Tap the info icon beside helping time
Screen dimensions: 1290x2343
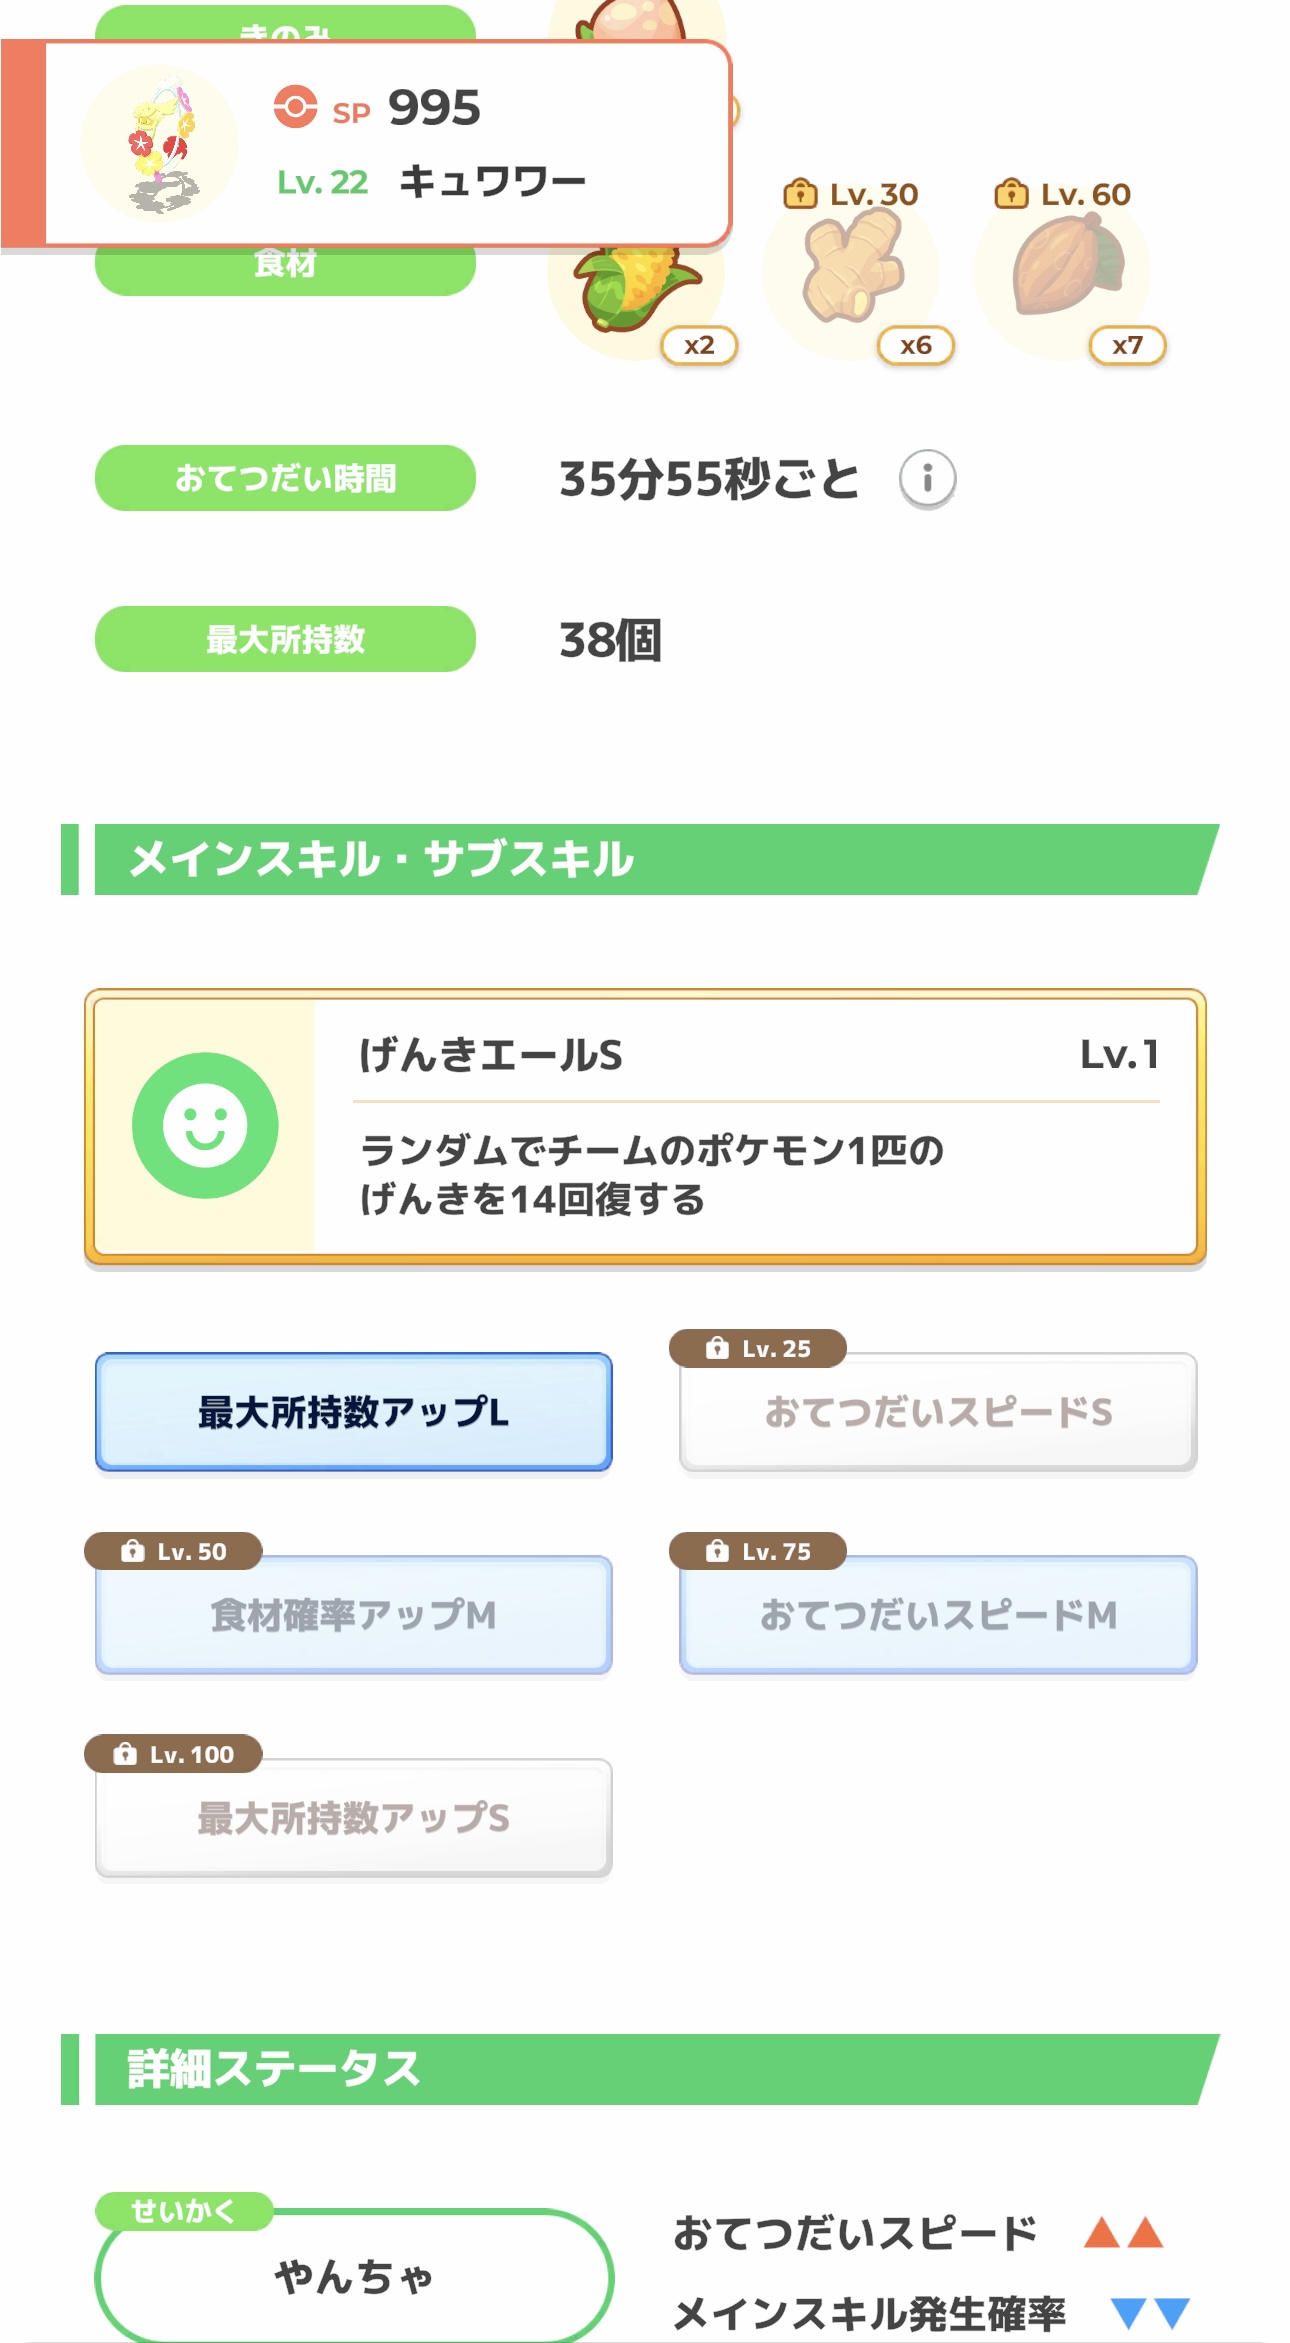(927, 478)
